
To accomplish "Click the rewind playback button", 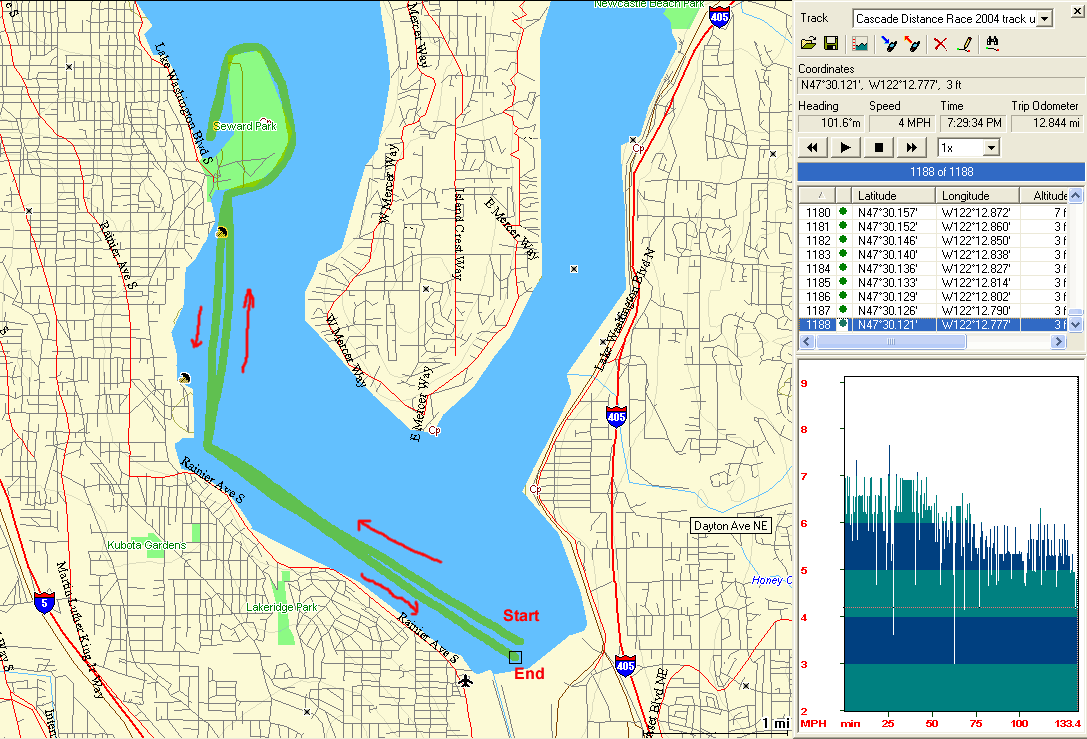I will 813,148.
